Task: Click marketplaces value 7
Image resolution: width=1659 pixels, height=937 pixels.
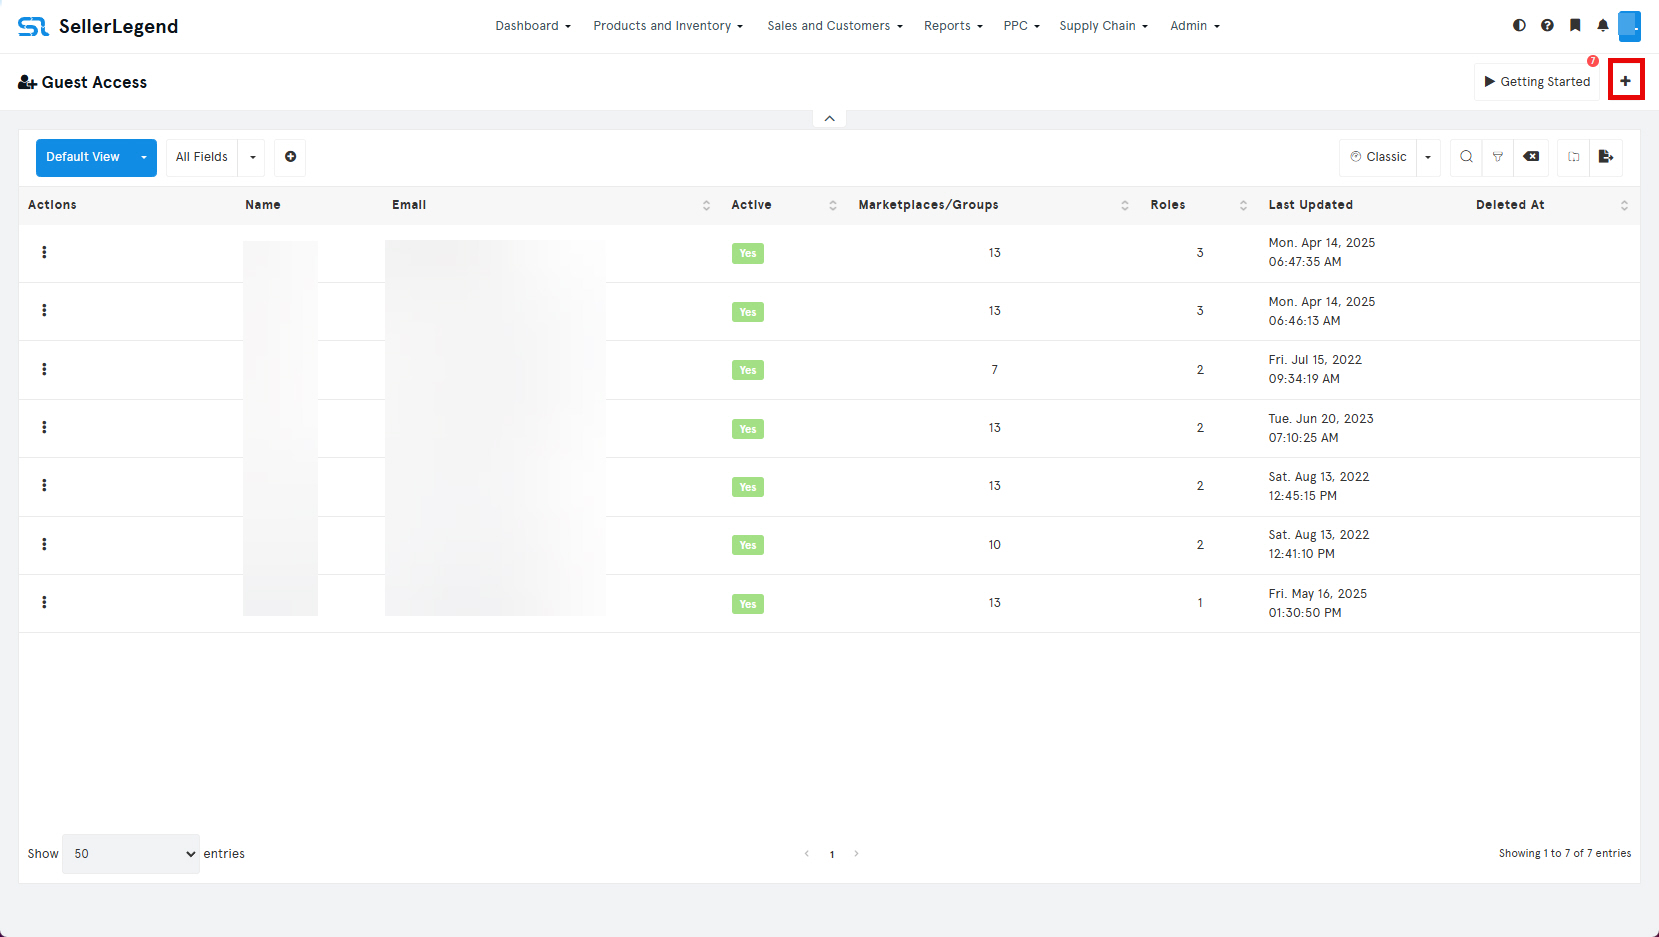Action: point(994,370)
